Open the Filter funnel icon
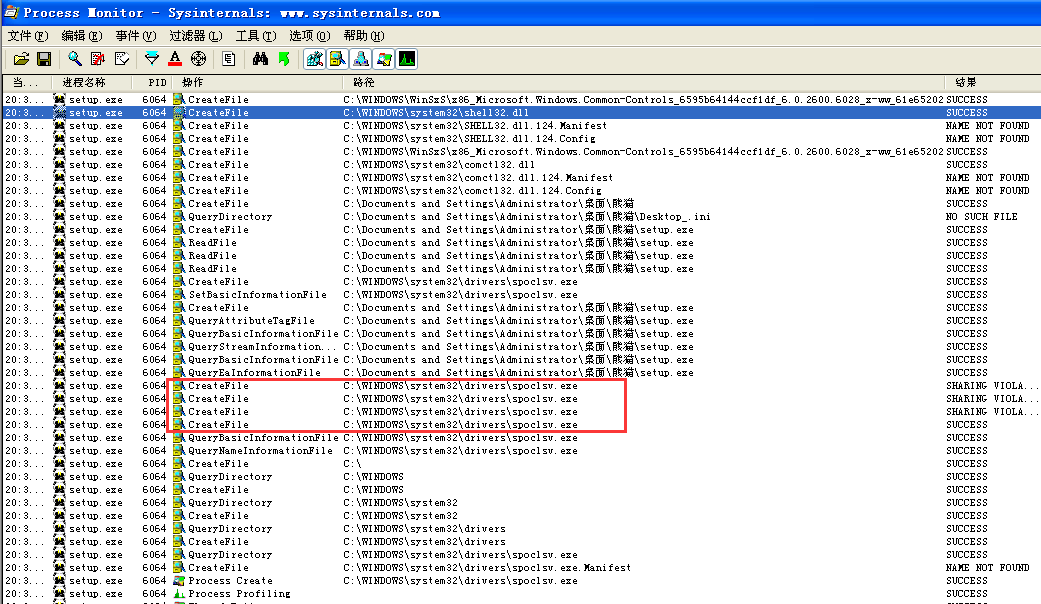 coord(151,59)
